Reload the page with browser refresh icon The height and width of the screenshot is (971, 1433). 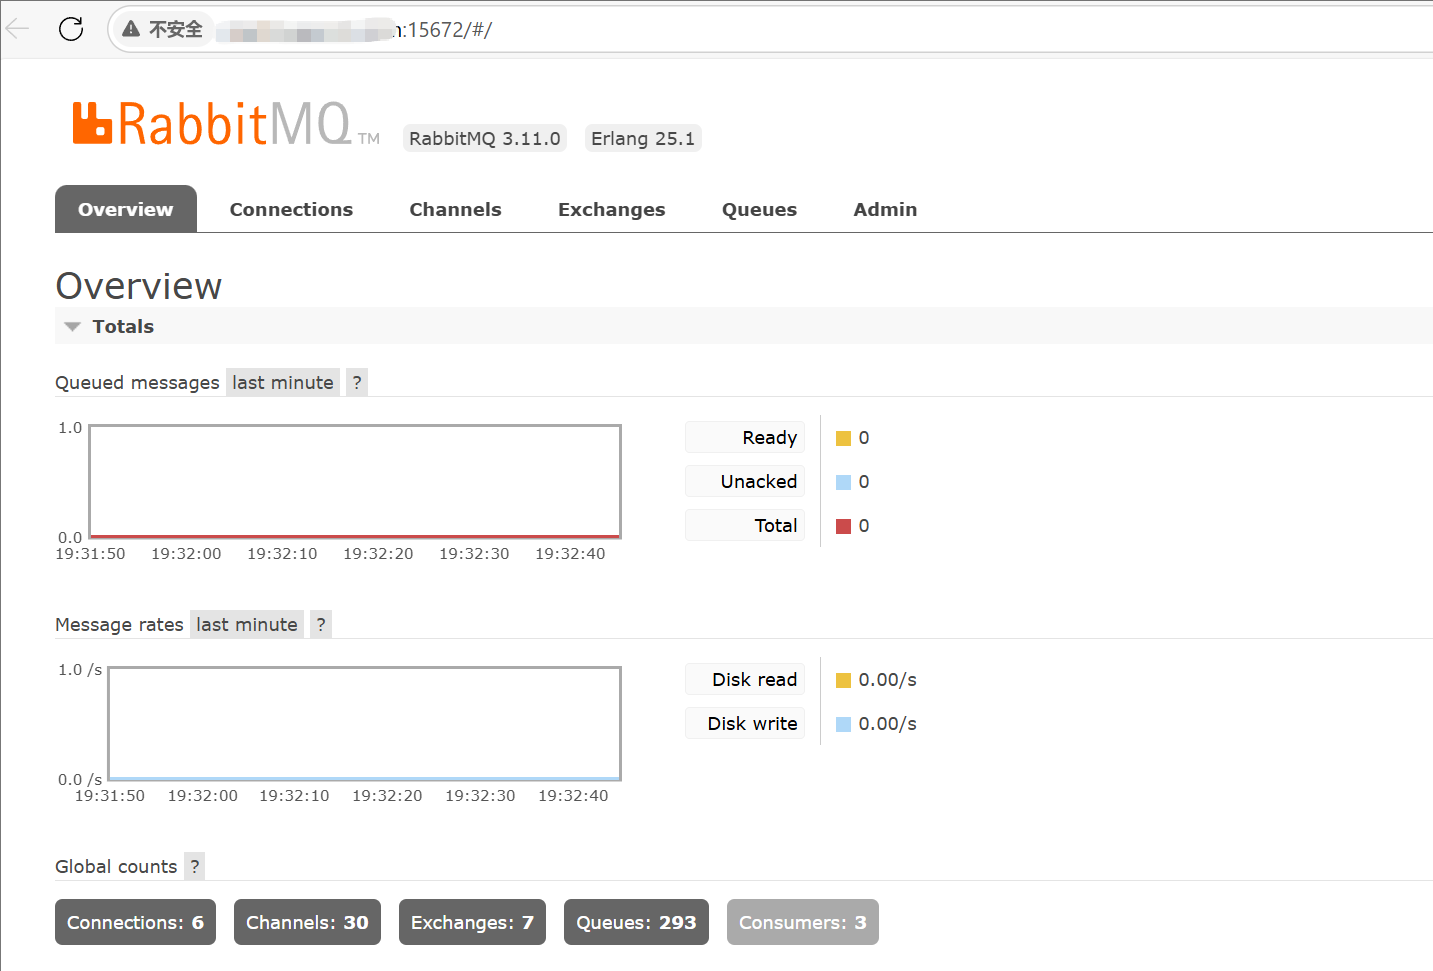[71, 29]
